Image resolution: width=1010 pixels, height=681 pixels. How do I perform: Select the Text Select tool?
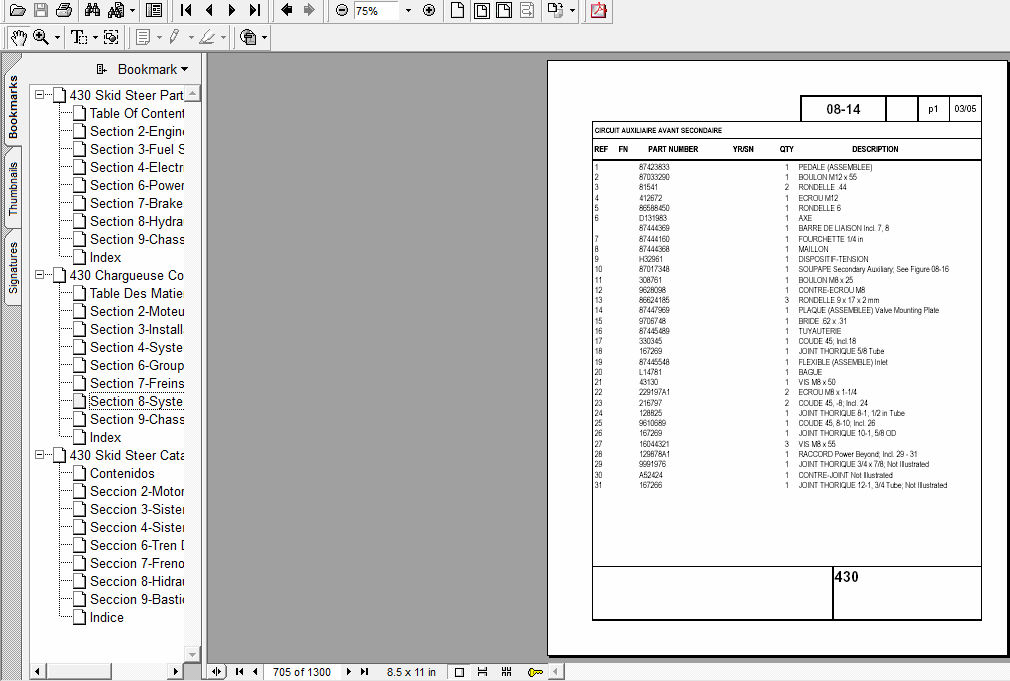click(79, 37)
